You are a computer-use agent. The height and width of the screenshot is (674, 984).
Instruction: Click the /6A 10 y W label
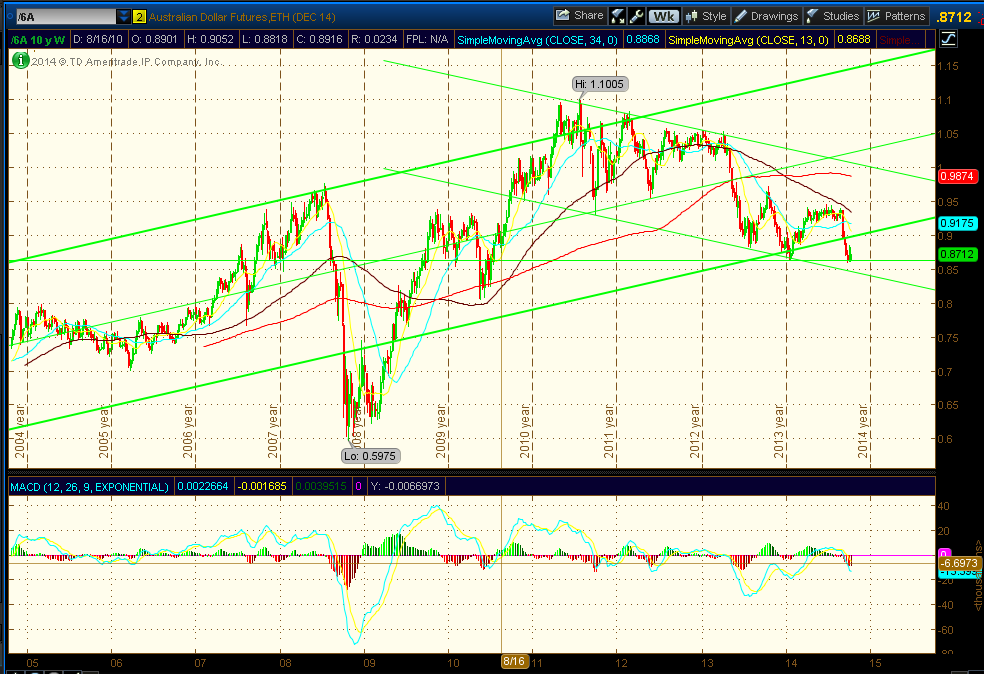coord(38,40)
